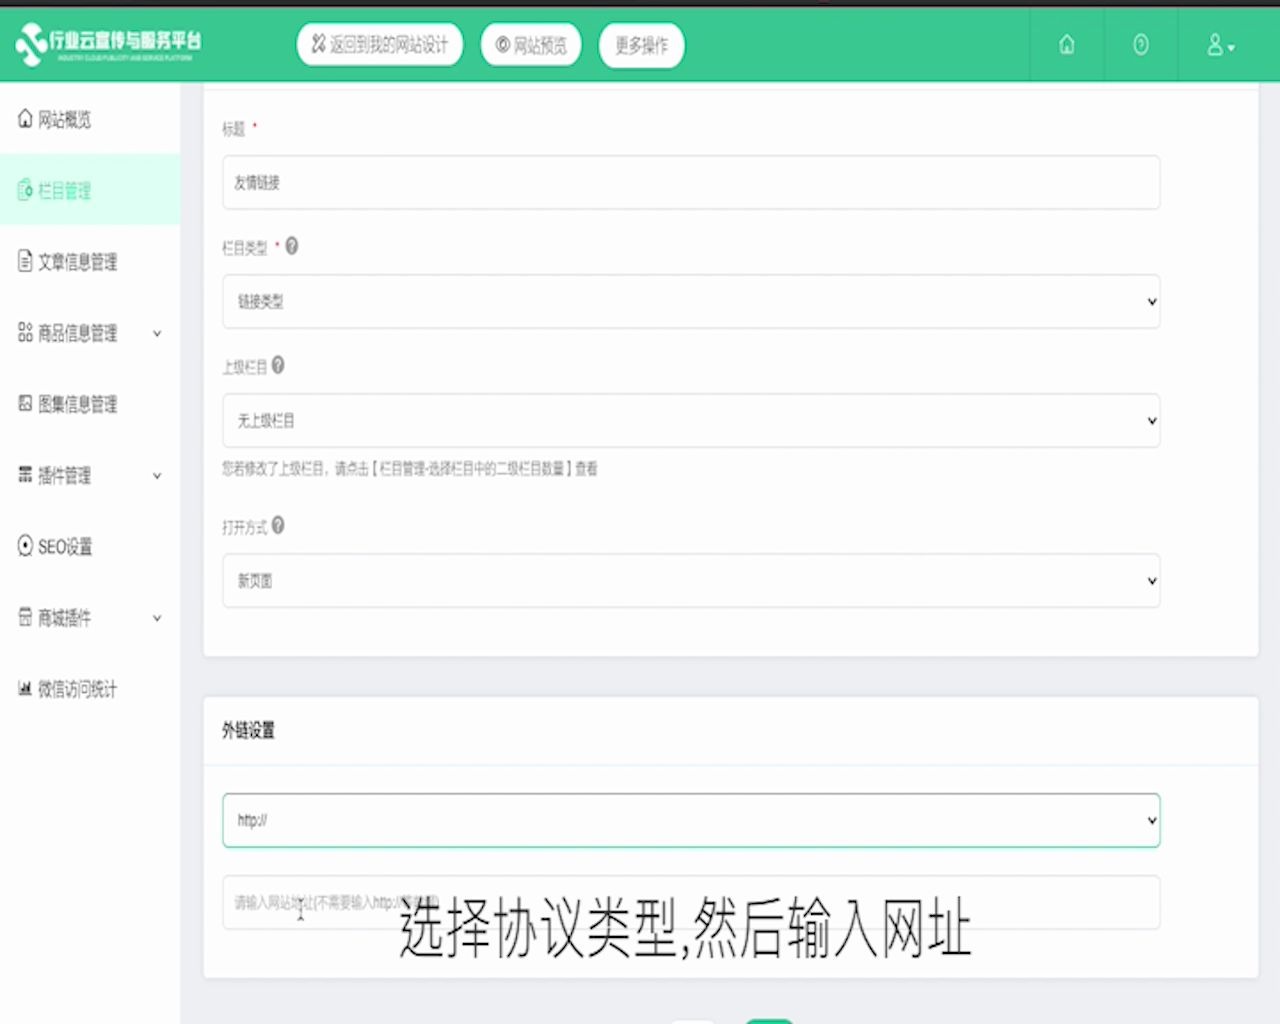This screenshot has width=1280, height=1024.
Task: Click the 商品信息管理 grid icon
Action: click(x=25, y=332)
